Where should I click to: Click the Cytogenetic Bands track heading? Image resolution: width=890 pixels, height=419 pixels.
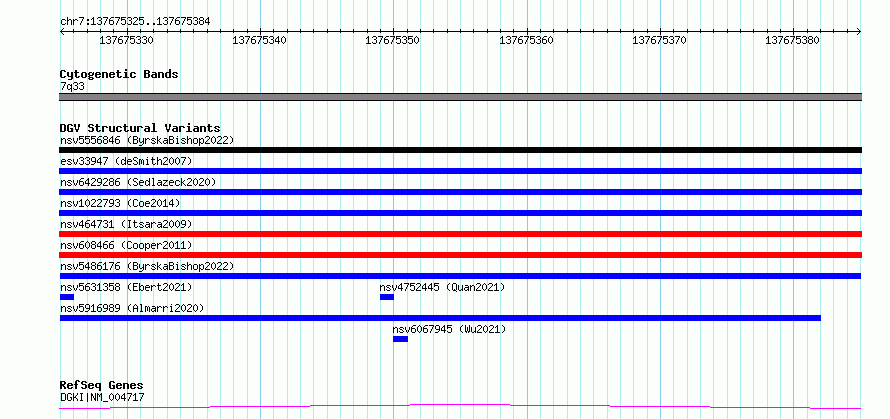[119, 74]
